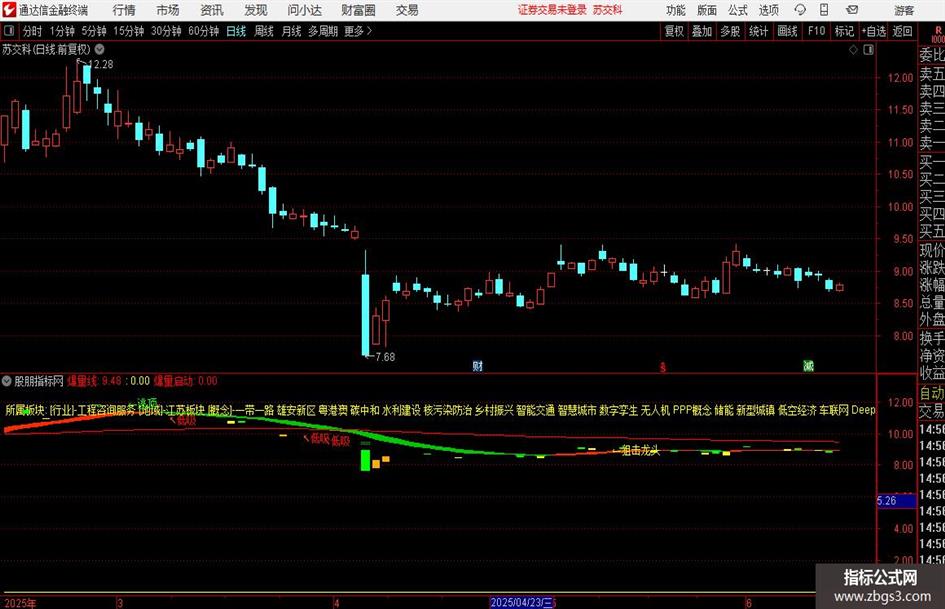Click the 通达信金融终端 title text

coord(53,10)
